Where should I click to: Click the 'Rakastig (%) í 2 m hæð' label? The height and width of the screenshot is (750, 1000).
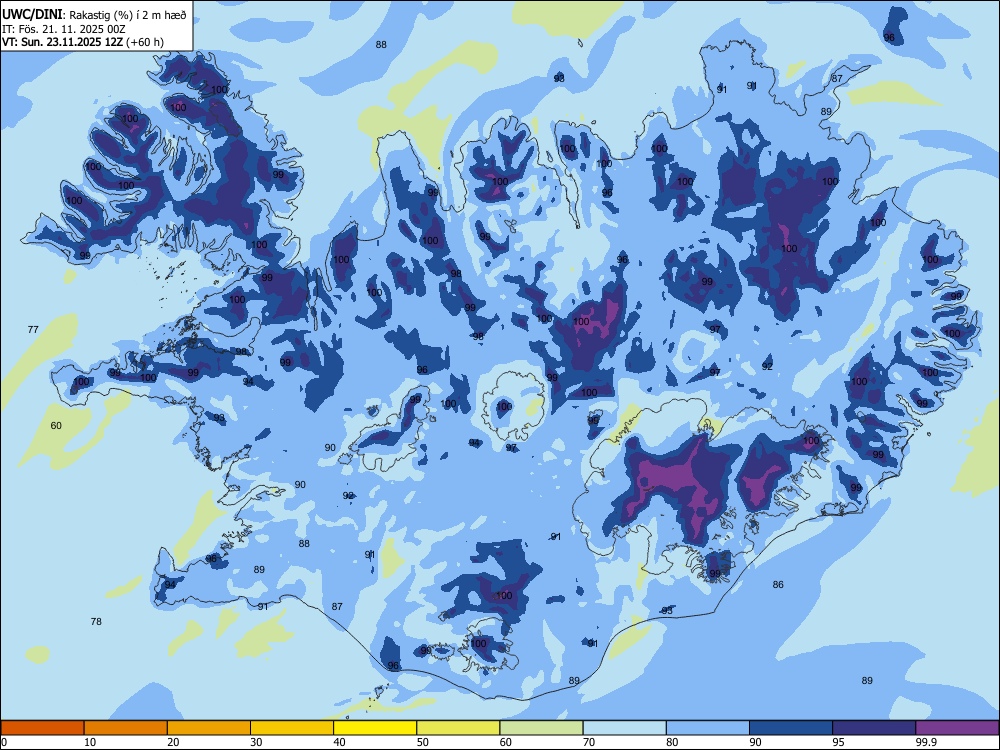point(128,15)
